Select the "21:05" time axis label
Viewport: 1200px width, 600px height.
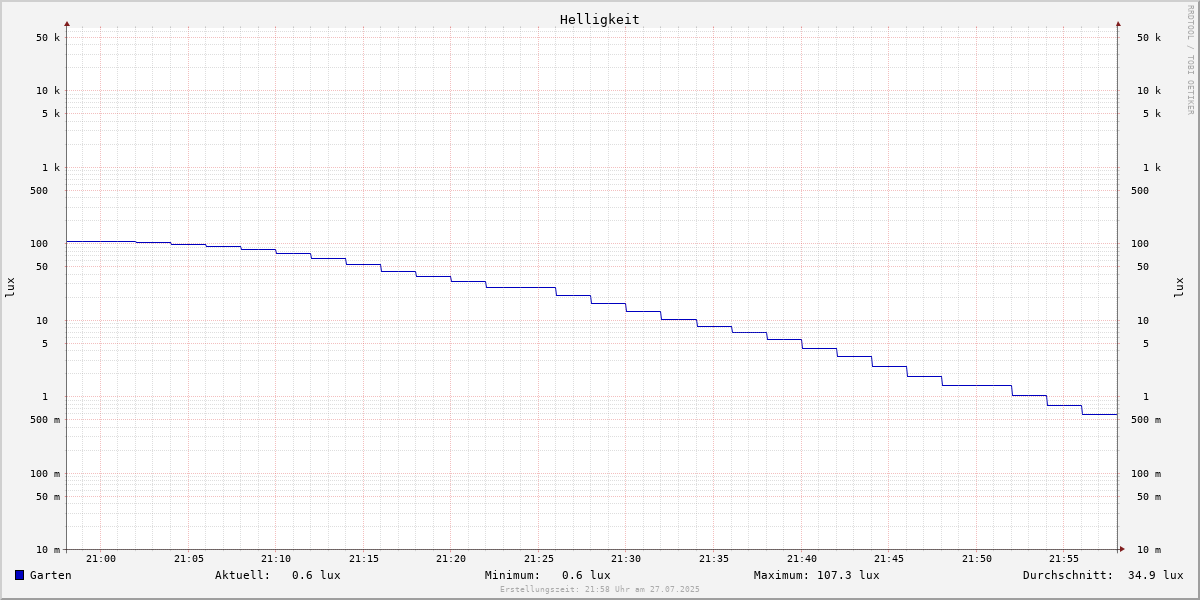(189, 559)
